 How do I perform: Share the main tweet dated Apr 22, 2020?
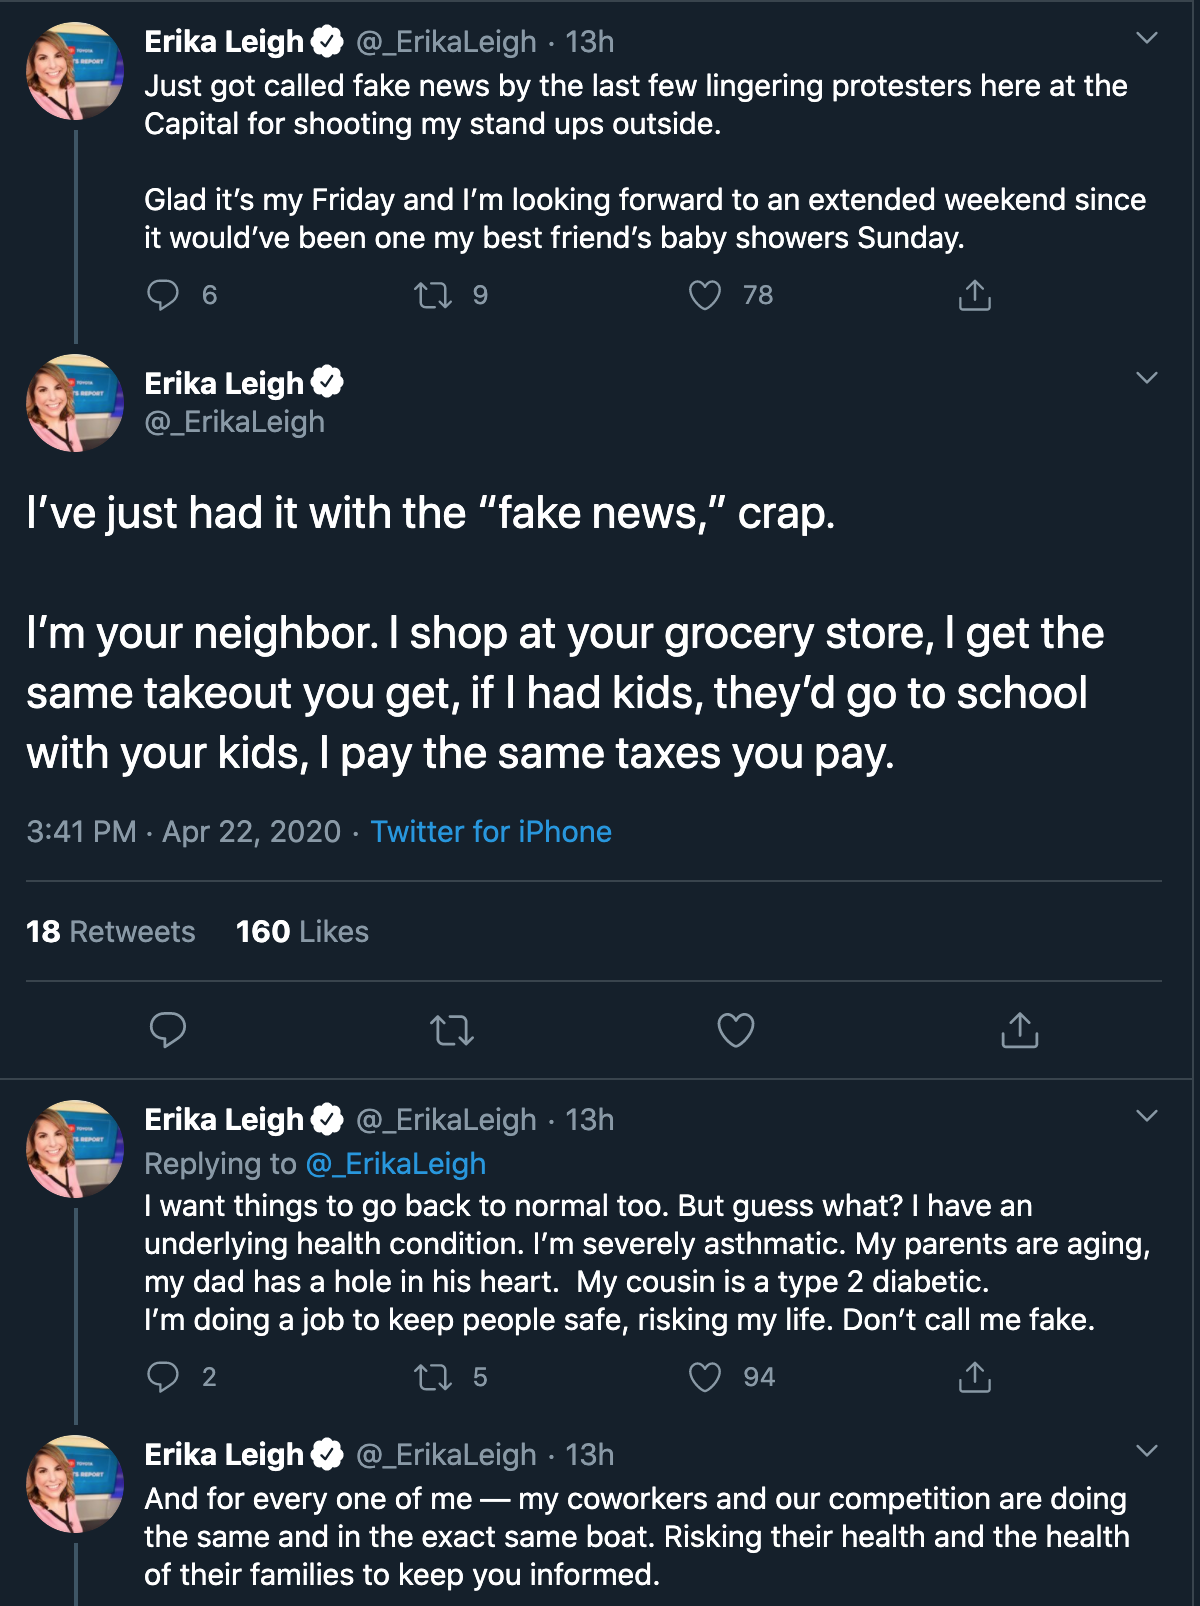(x=1019, y=1030)
